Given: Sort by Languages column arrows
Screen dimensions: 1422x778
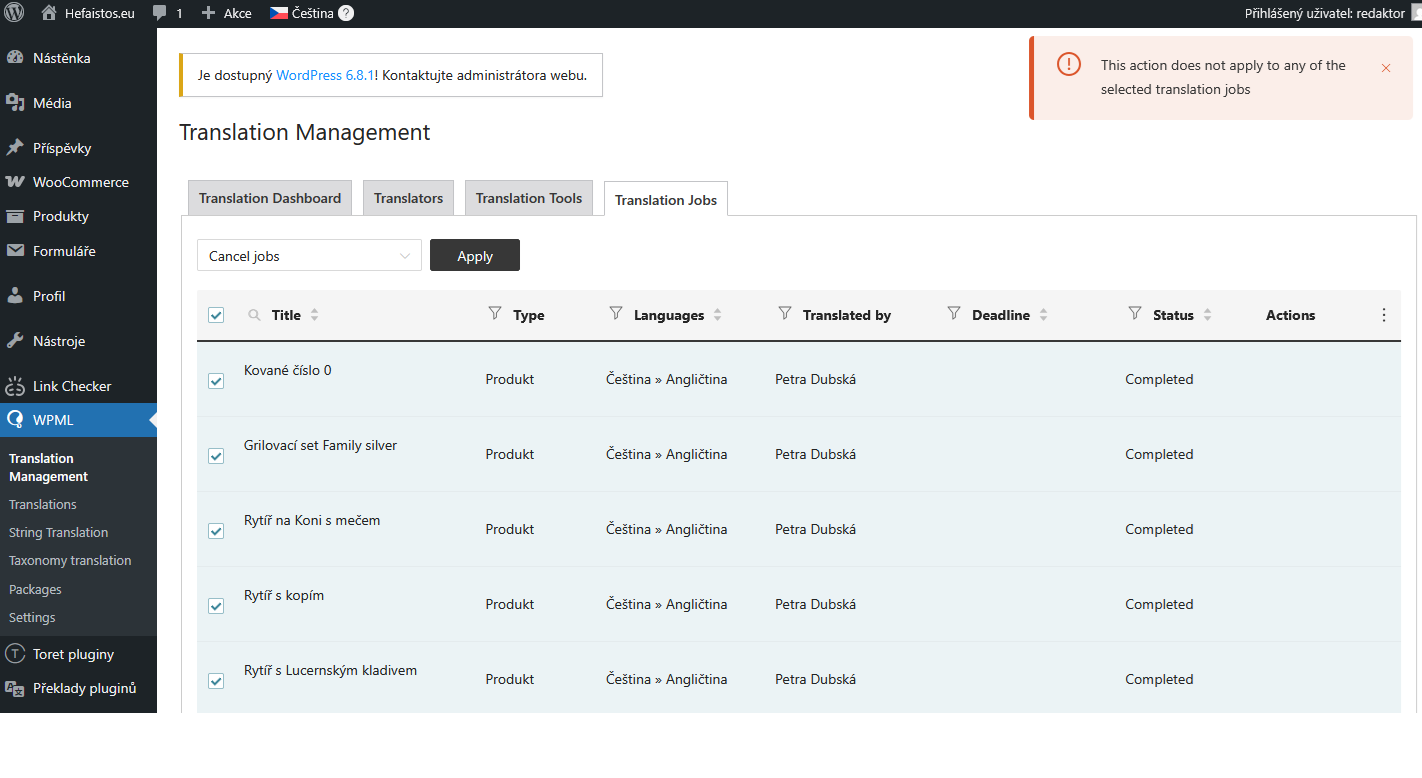Looking at the screenshot, I should 718,315.
